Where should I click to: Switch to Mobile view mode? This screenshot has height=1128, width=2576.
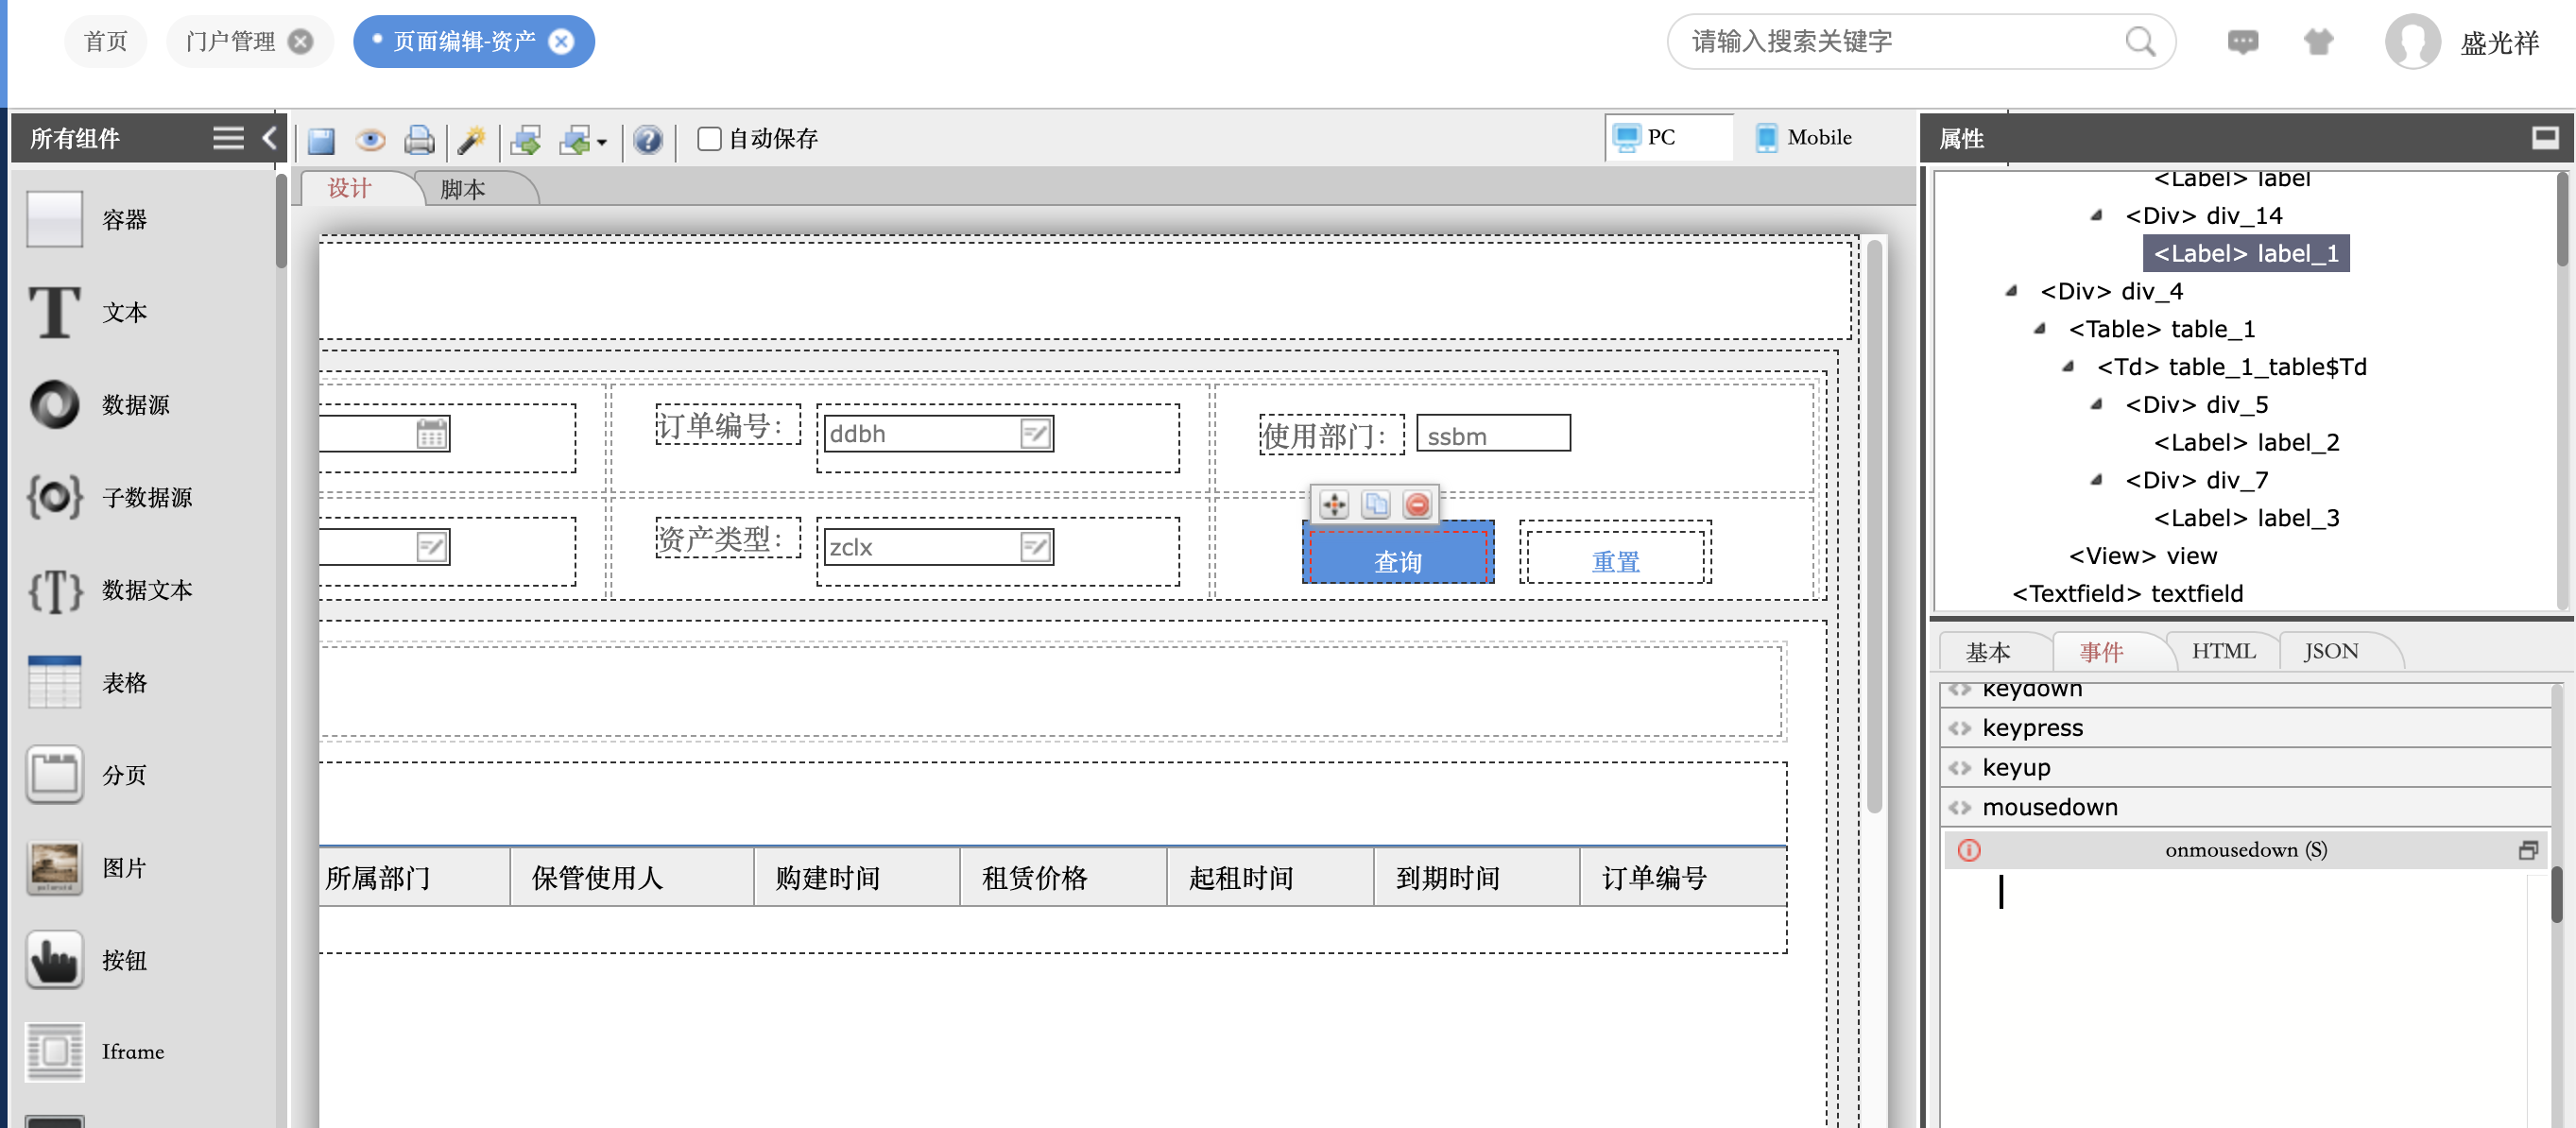pos(1806,138)
